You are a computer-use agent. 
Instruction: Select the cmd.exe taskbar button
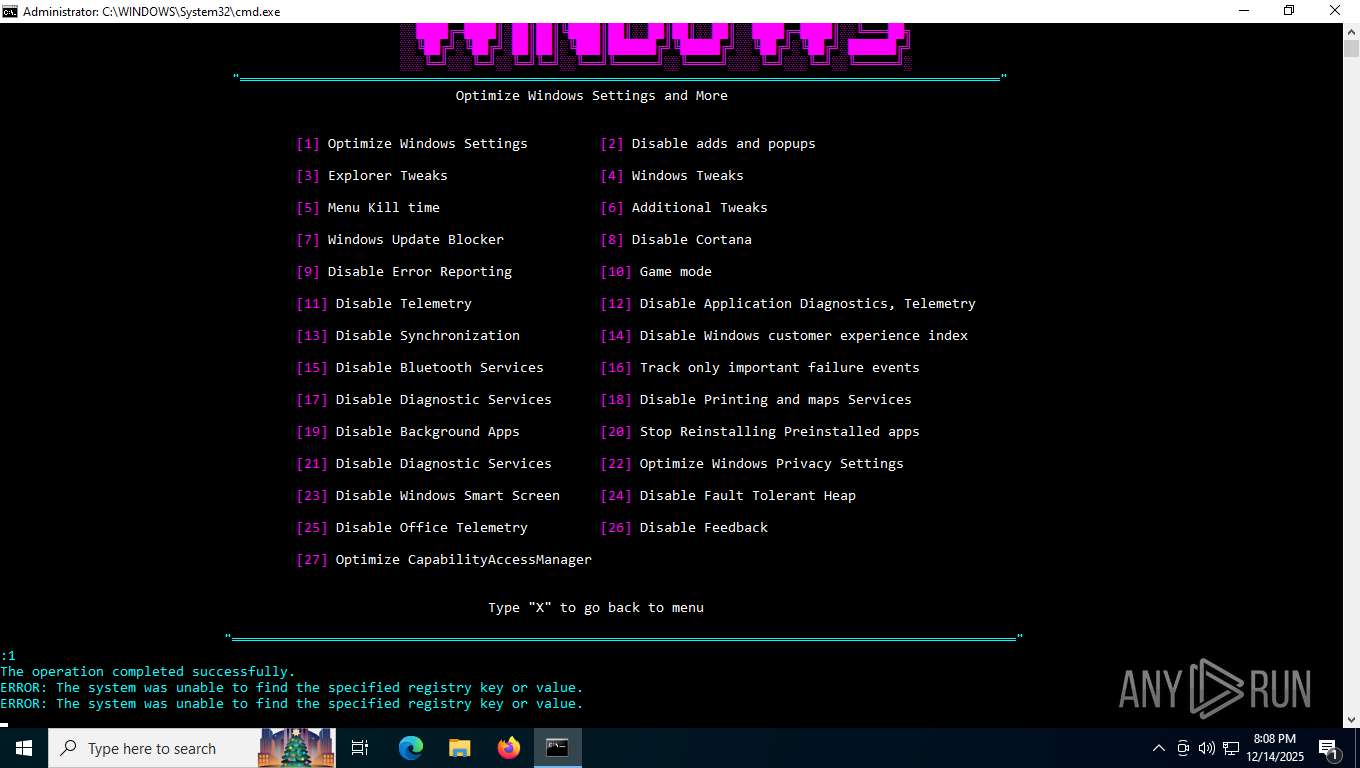click(x=558, y=748)
